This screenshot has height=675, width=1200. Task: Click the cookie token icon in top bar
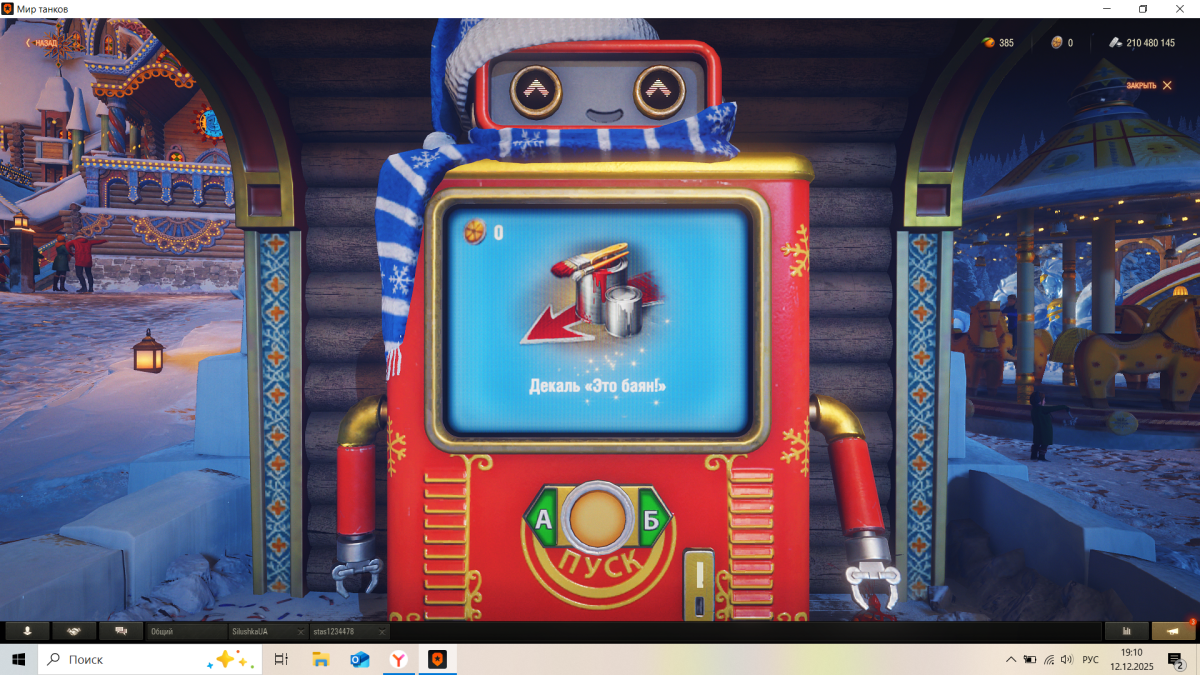(x=1056, y=43)
